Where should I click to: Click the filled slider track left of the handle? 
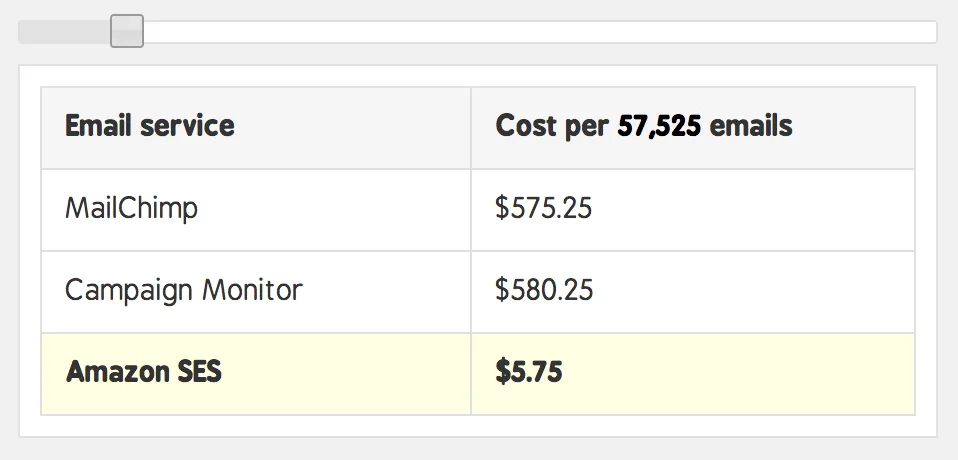click(64, 32)
